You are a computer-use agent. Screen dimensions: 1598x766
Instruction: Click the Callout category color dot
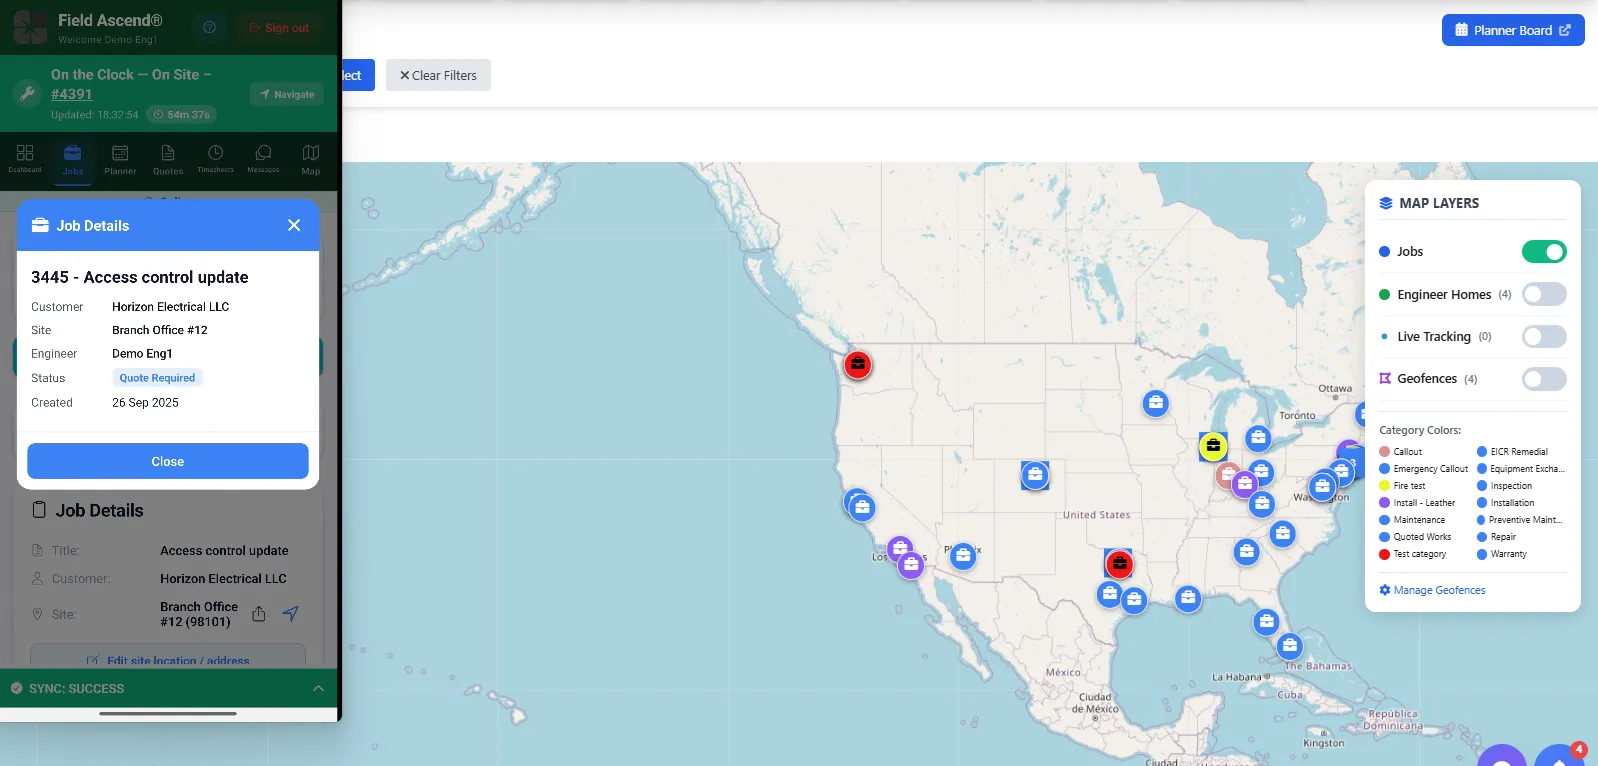pyautogui.click(x=1385, y=452)
